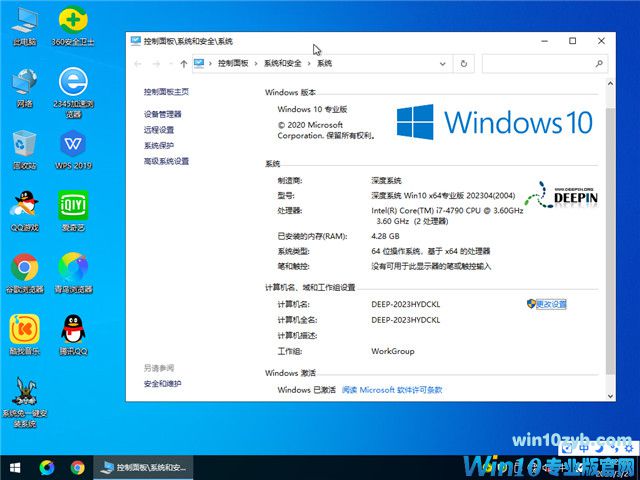Open 安全和维护 link

pos(162,384)
